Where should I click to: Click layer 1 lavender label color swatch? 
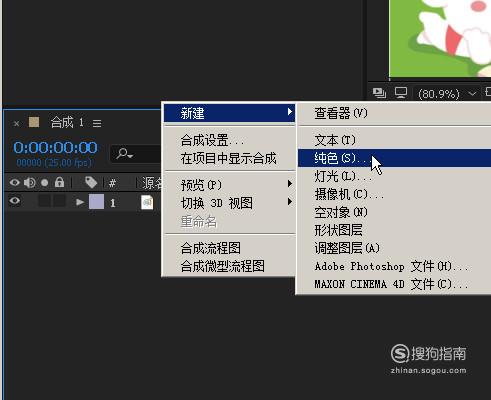[96, 202]
